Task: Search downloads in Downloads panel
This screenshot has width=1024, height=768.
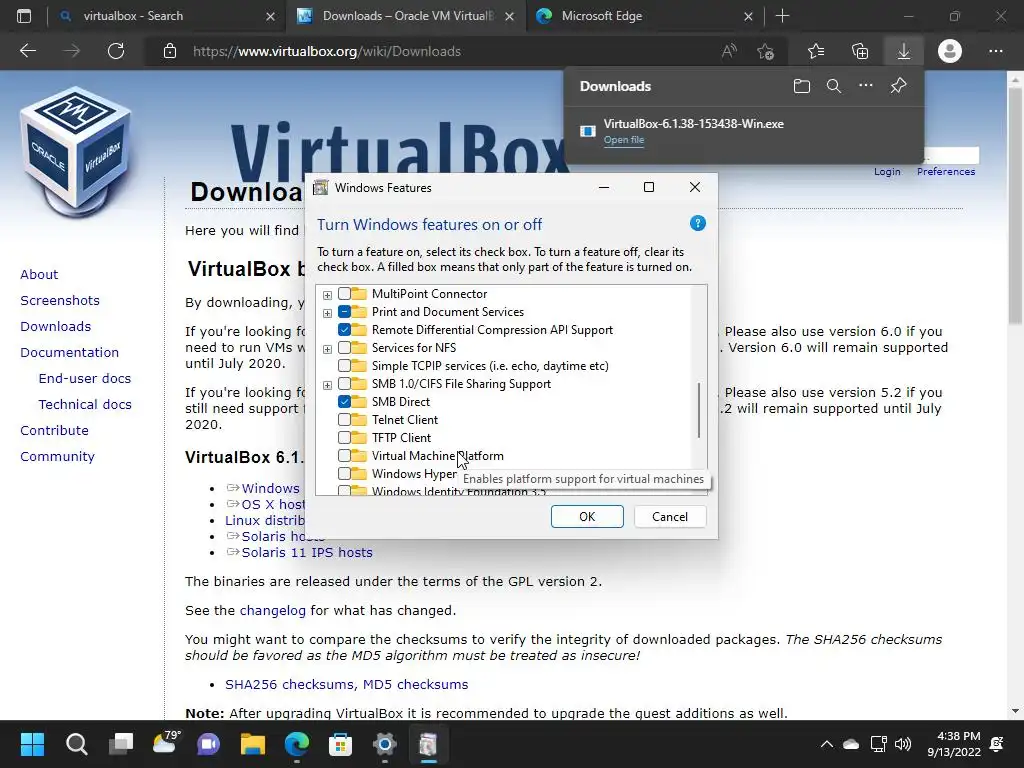Action: [833, 86]
